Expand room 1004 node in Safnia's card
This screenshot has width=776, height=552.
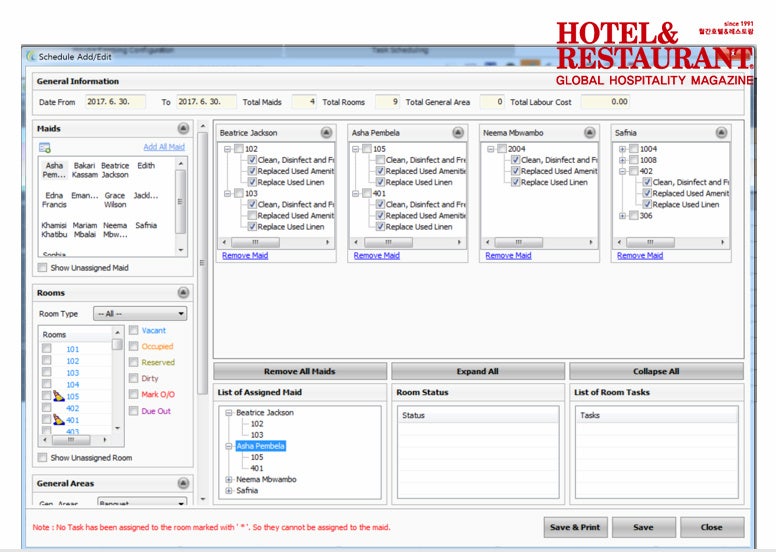(x=623, y=149)
